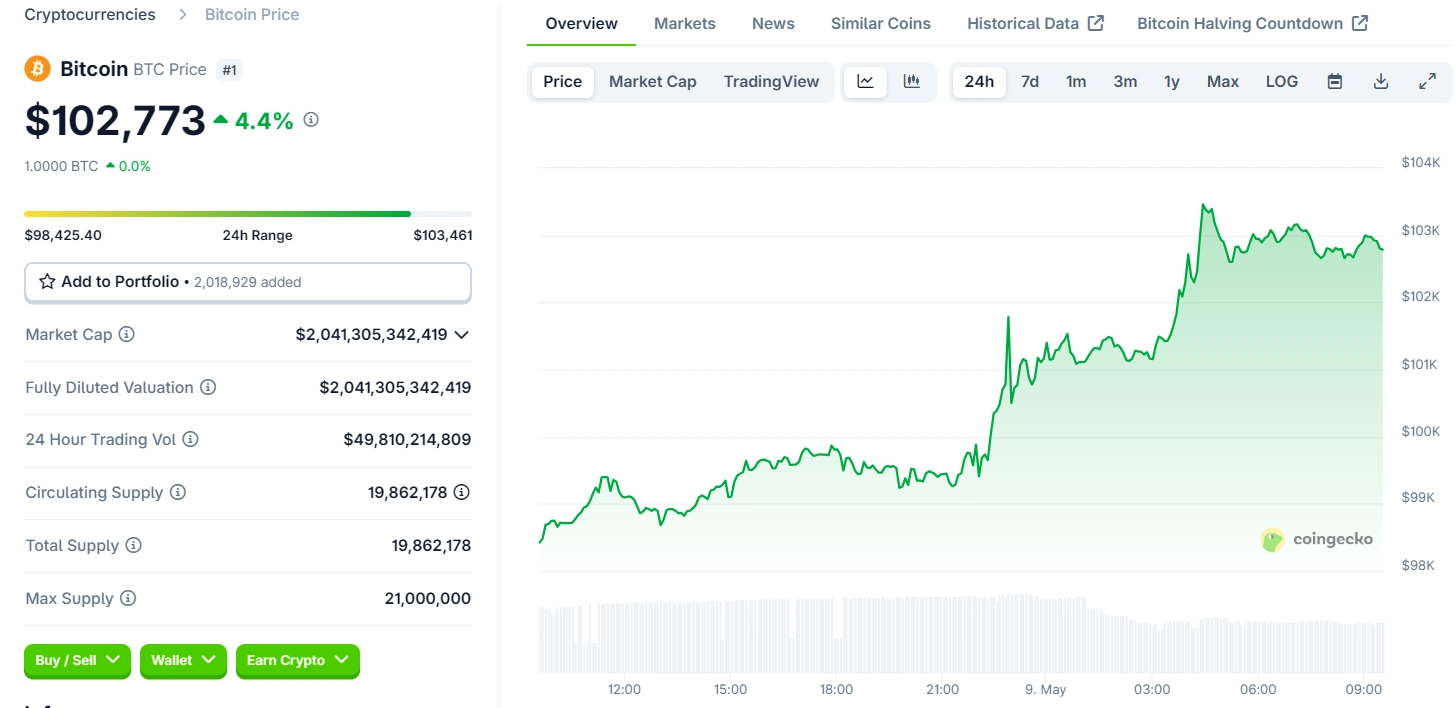Show the Fully Diluted Valuation info icon
This screenshot has height=708, width=1456.
(208, 387)
